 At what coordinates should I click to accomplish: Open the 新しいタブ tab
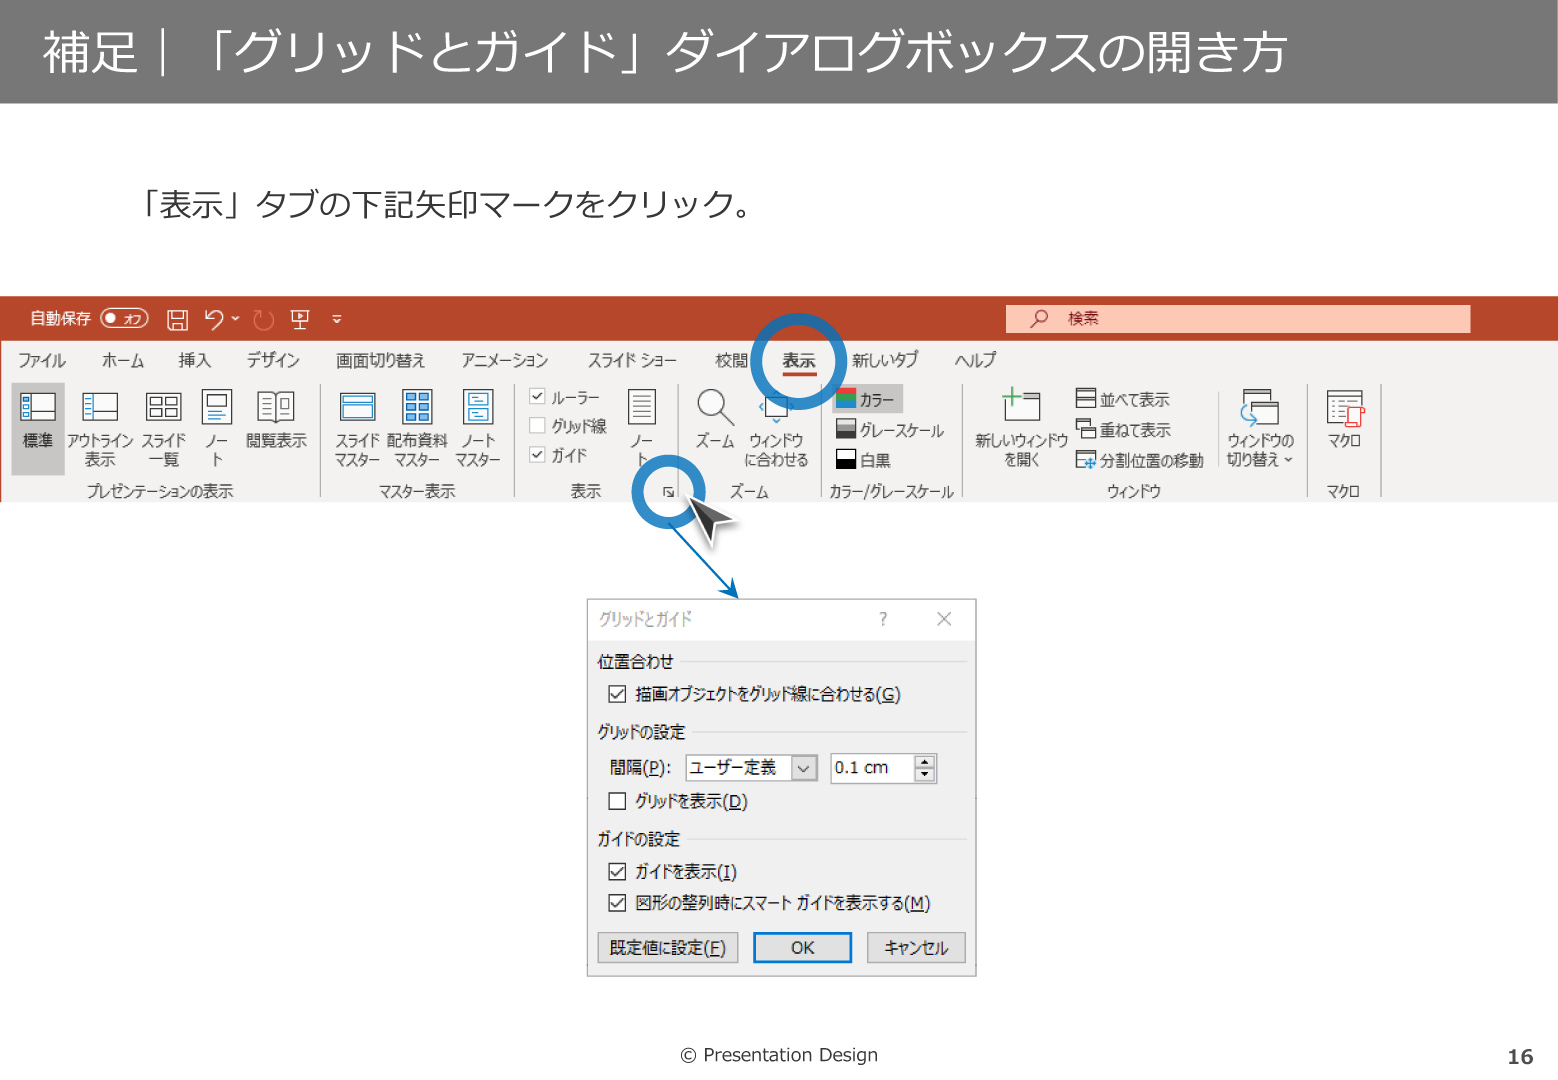(885, 360)
